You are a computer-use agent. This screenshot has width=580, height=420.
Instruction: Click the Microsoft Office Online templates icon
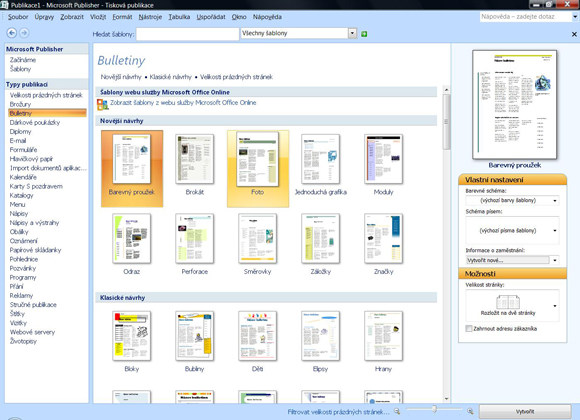click(x=102, y=104)
